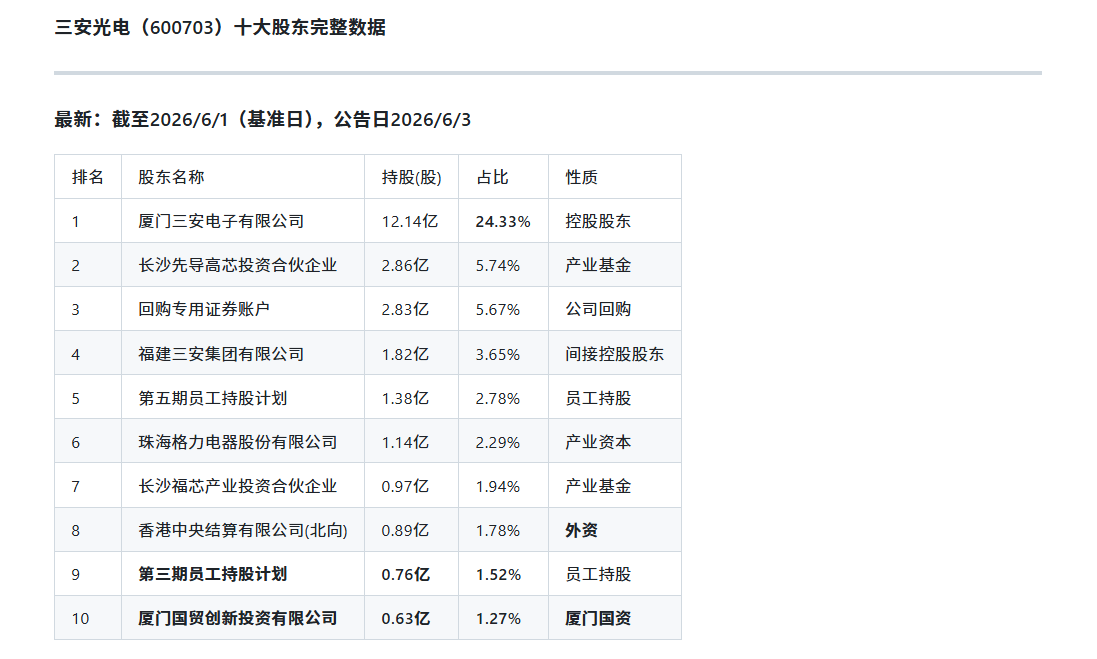Click the 5.67% percentage
Image resolution: width=1097 pixels, height=659 pixels.
tap(497, 309)
